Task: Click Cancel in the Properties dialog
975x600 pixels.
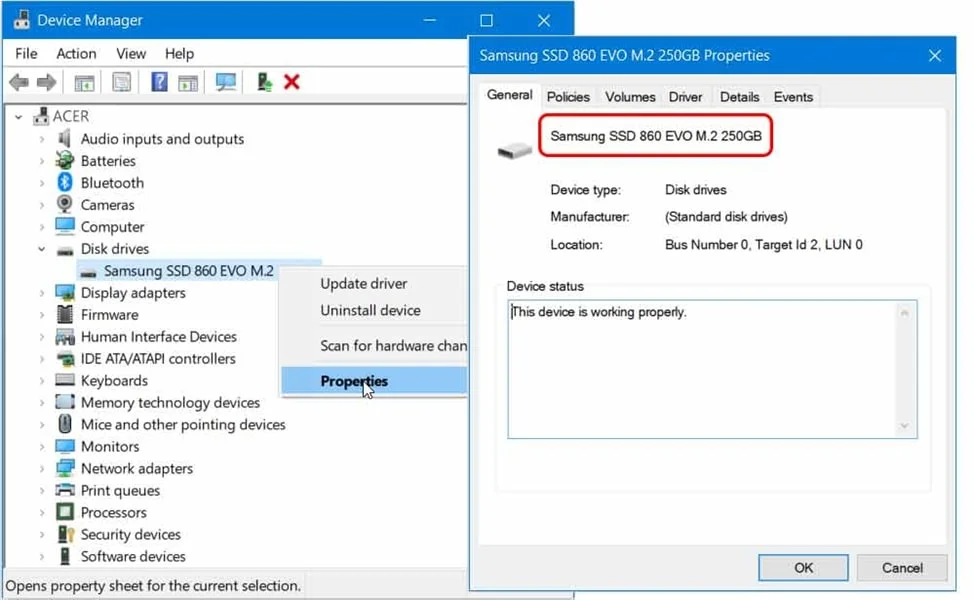Action: [x=902, y=568]
